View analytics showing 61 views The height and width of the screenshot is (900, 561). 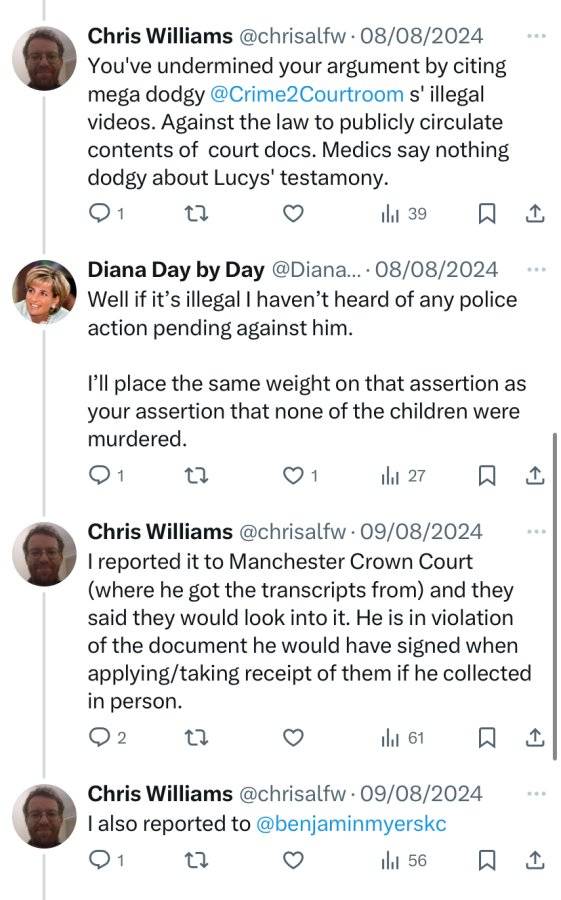point(403,738)
